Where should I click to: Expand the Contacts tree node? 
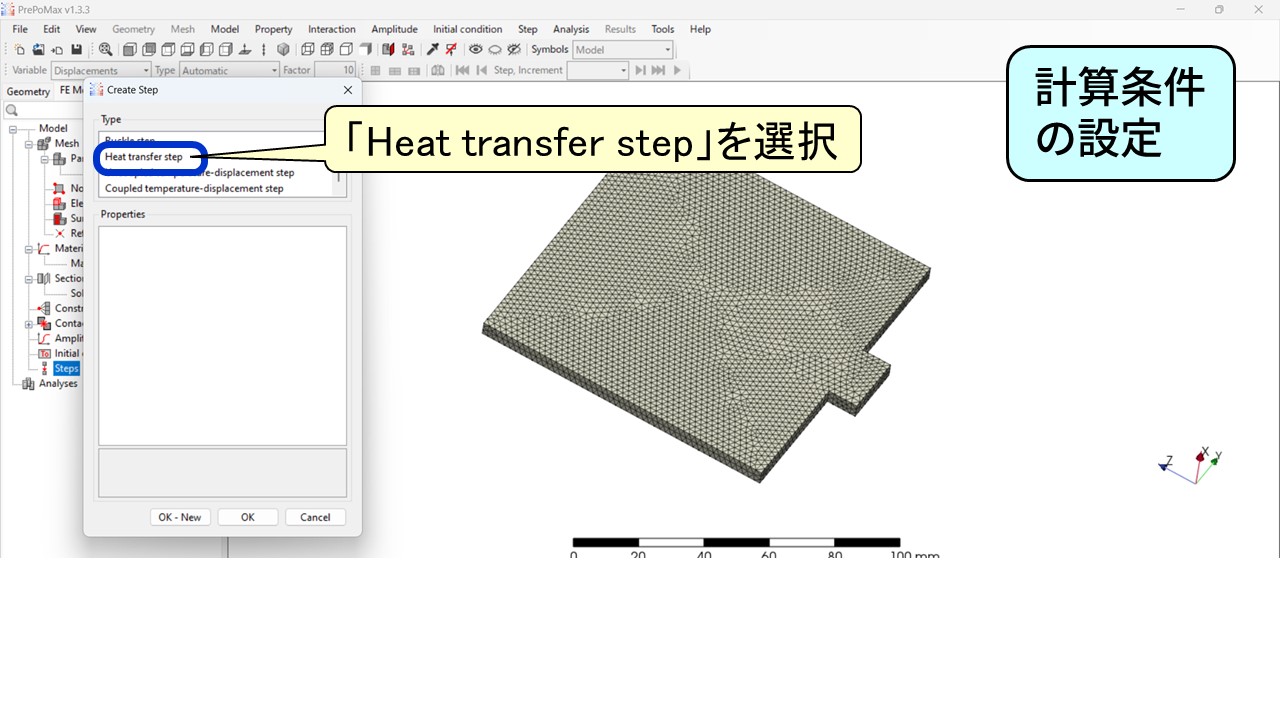[x=29, y=323]
